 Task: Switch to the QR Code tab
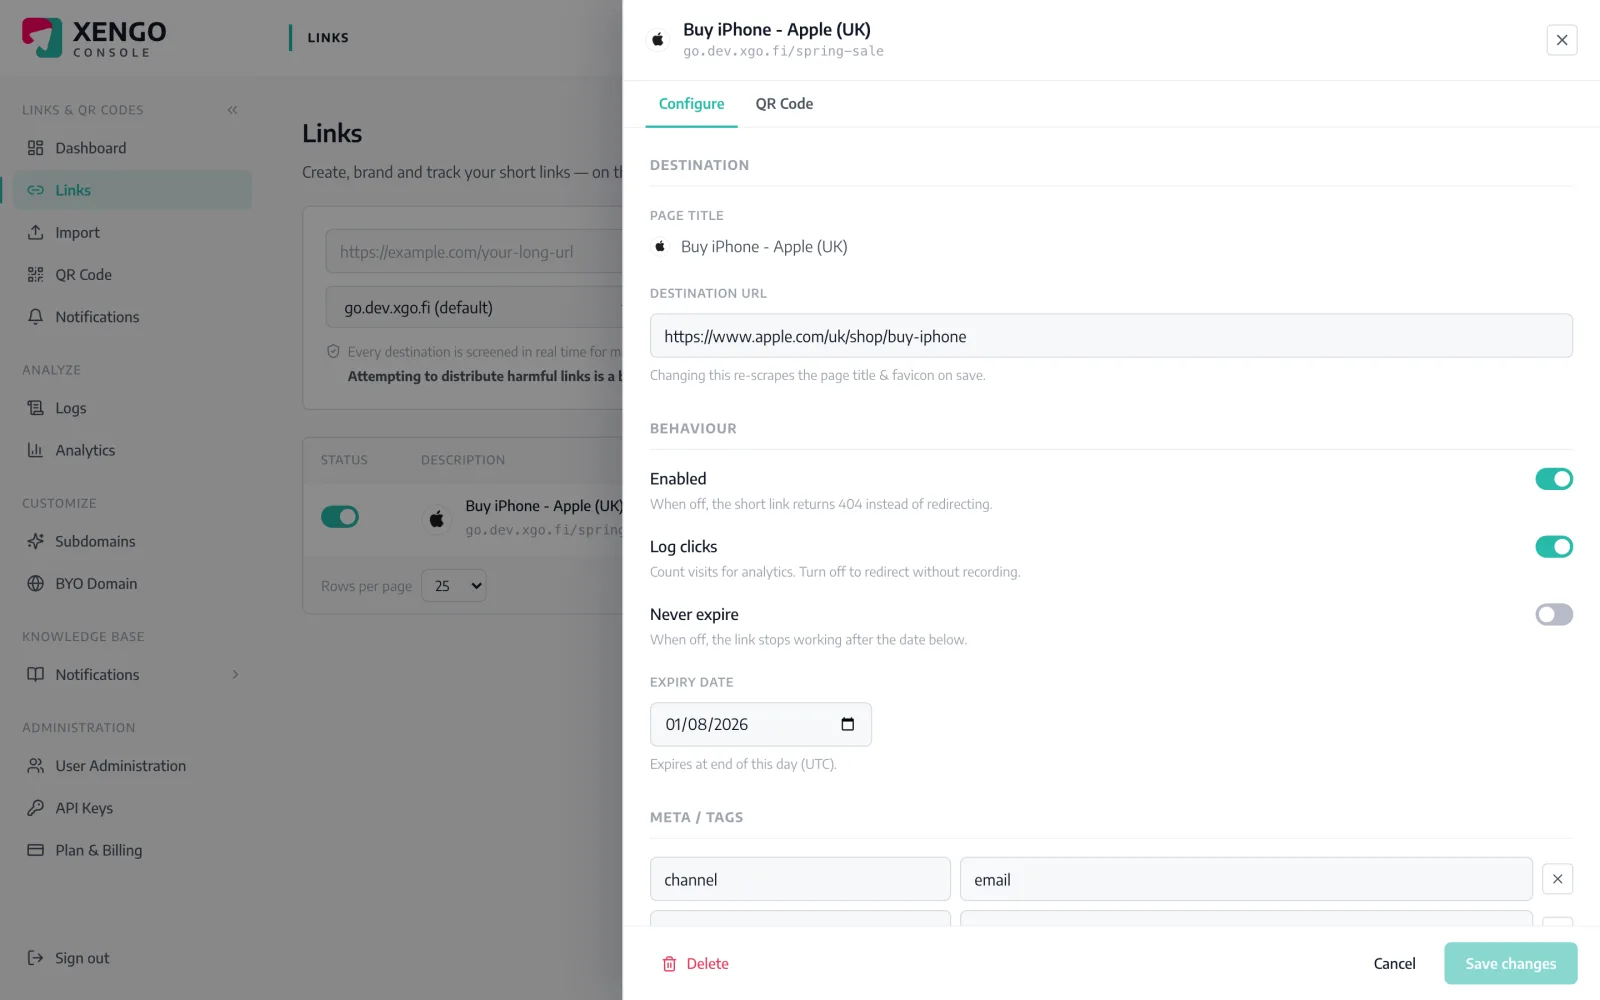[784, 104]
